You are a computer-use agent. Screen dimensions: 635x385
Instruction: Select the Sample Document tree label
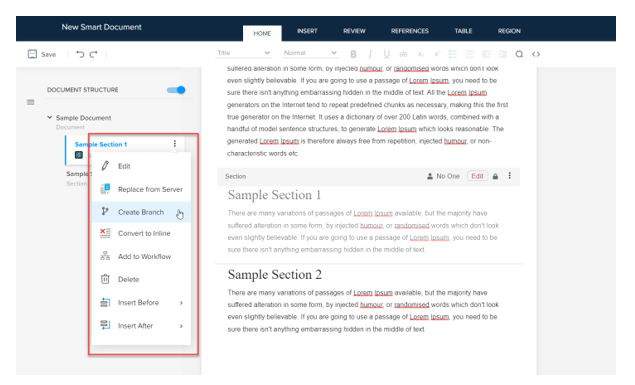[83, 118]
